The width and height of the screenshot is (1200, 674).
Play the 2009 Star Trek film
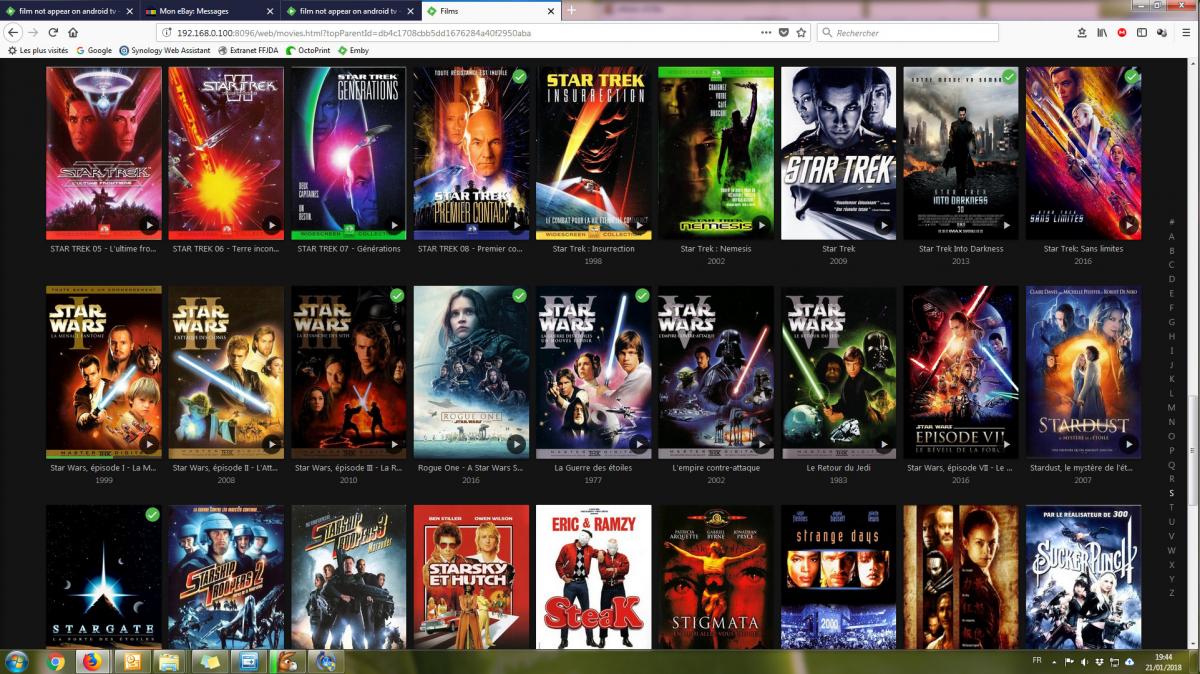pos(884,226)
